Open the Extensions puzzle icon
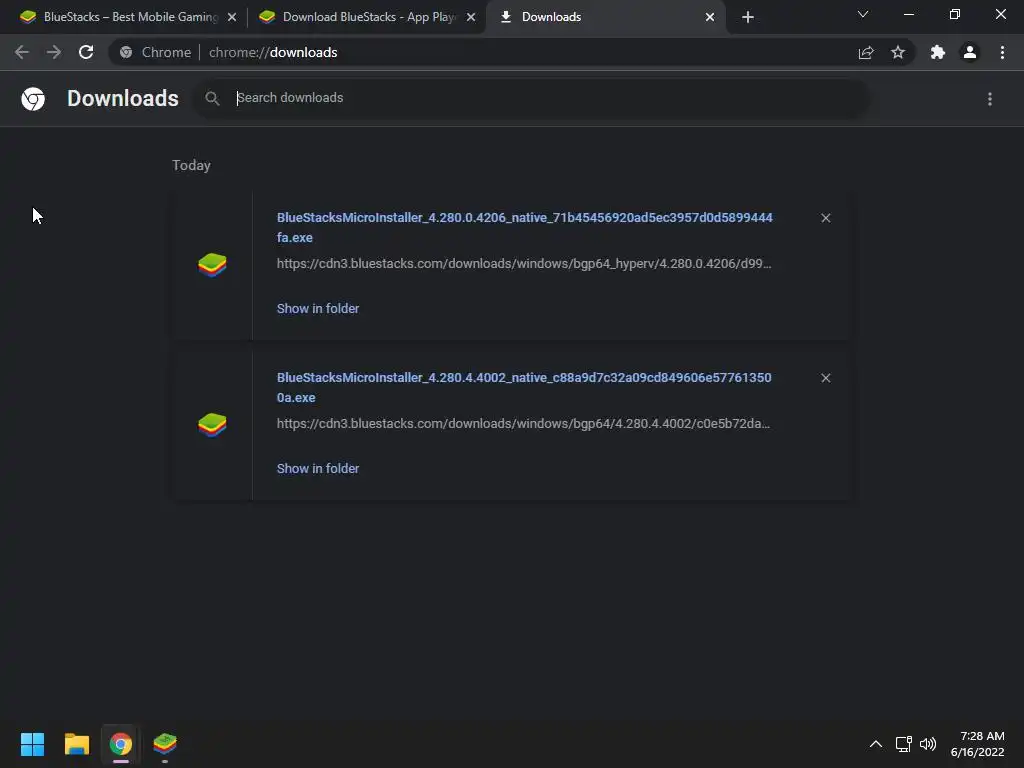Screen dimensions: 1024x768 tap(938, 52)
